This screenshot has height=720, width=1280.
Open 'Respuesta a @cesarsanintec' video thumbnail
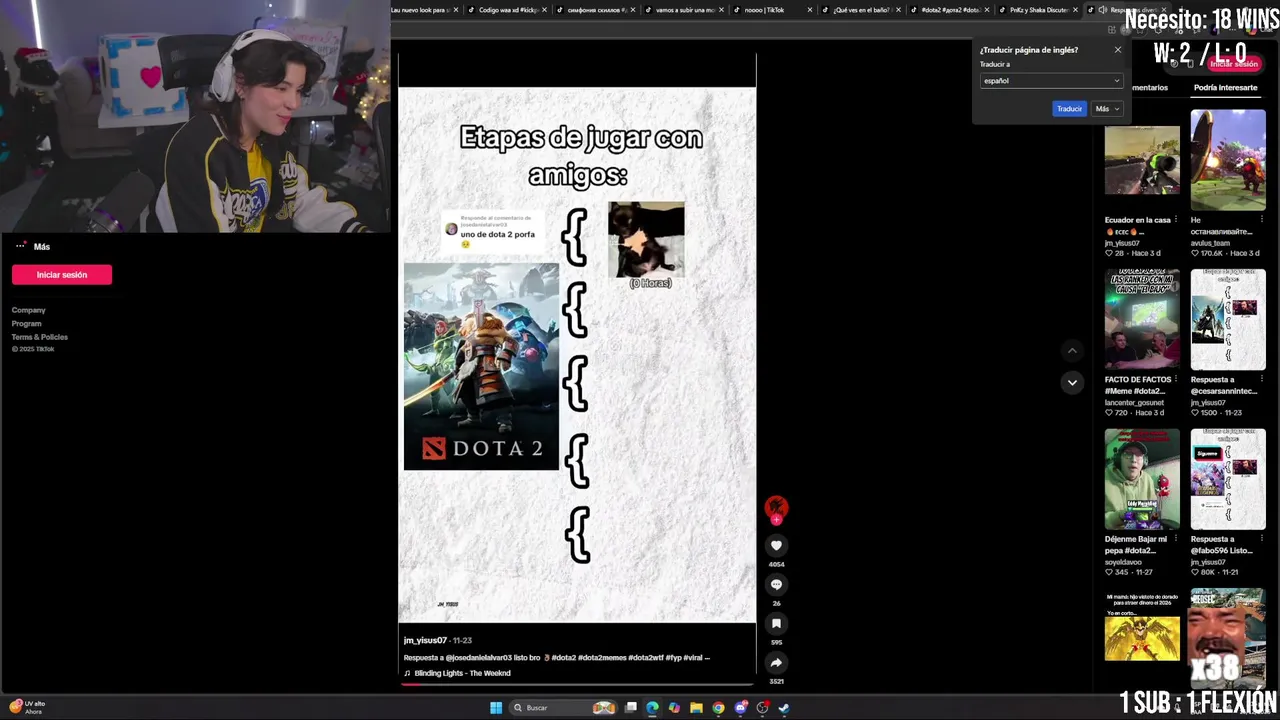tap(1228, 319)
